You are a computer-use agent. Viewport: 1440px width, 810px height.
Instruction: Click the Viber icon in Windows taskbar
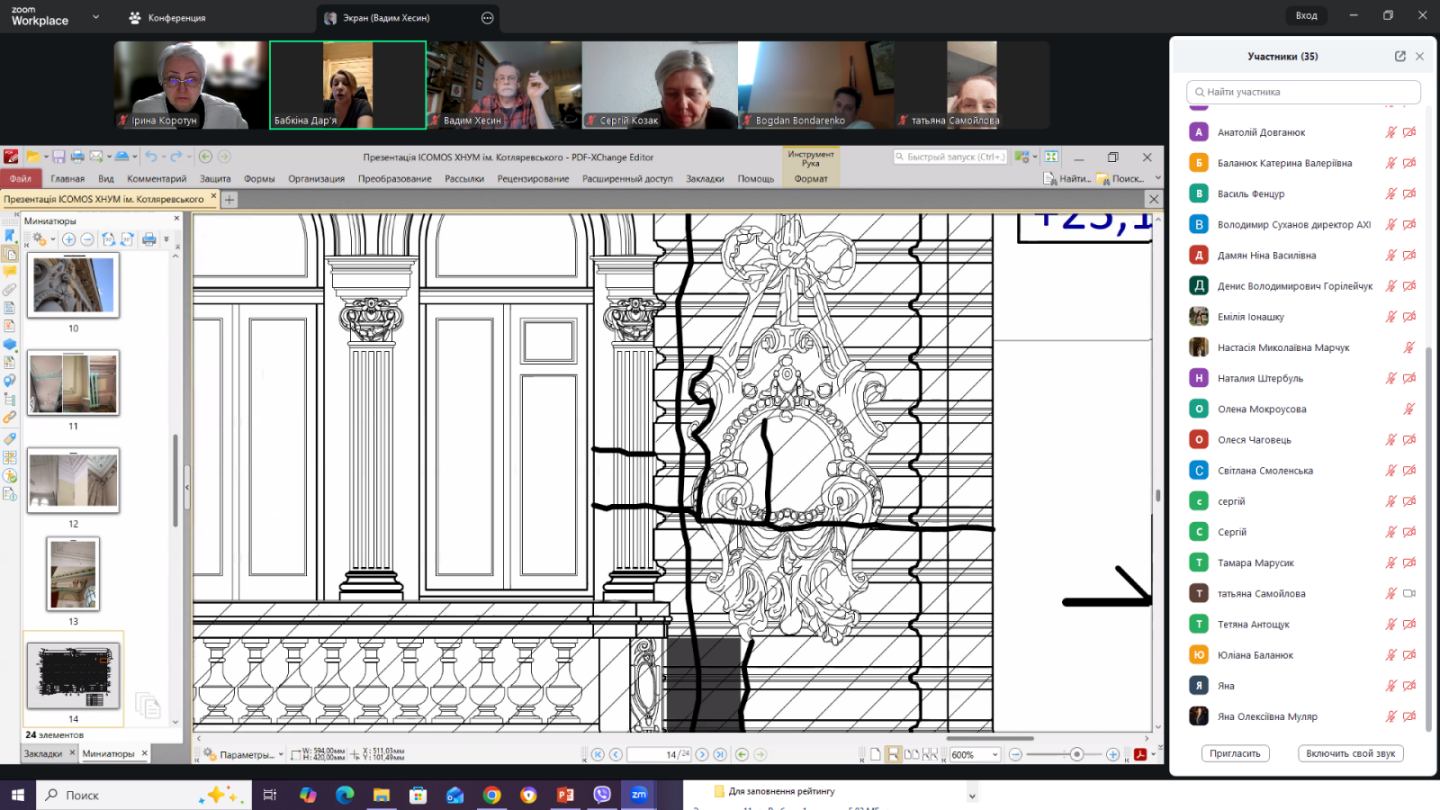coord(601,795)
